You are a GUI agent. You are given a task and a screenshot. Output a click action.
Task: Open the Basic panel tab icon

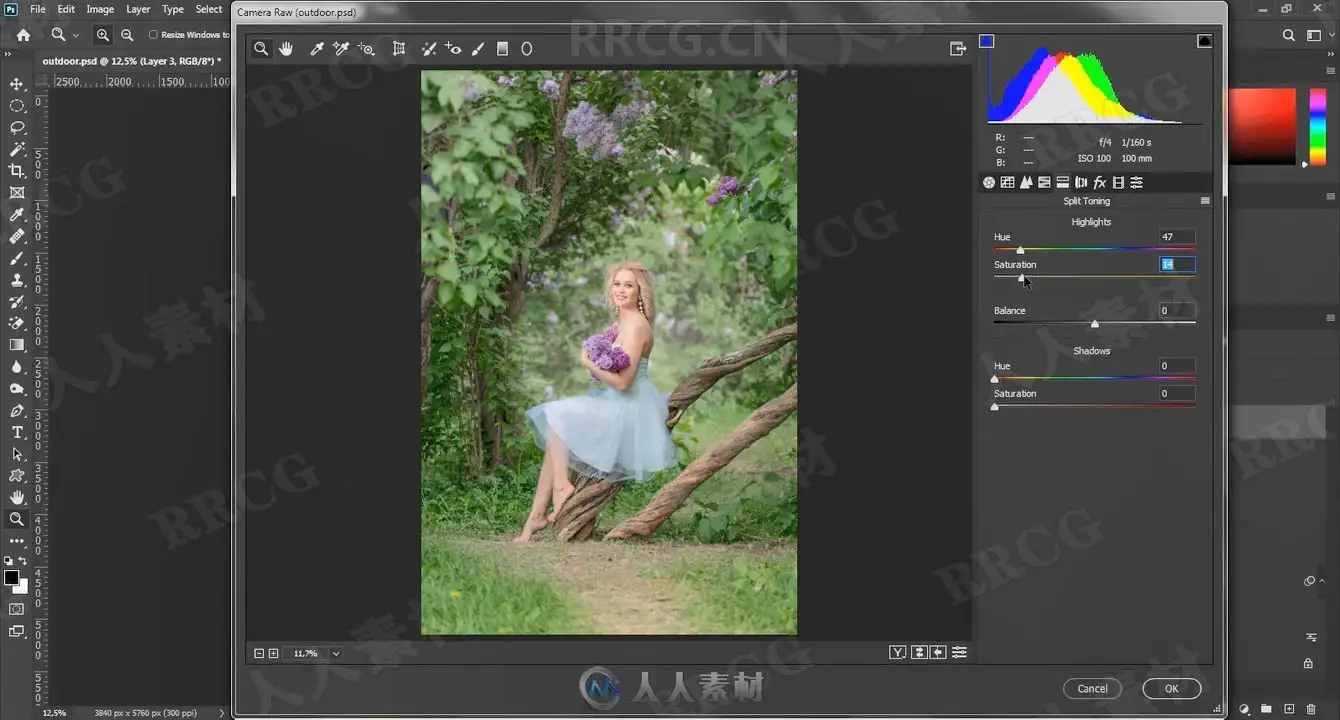click(x=989, y=182)
